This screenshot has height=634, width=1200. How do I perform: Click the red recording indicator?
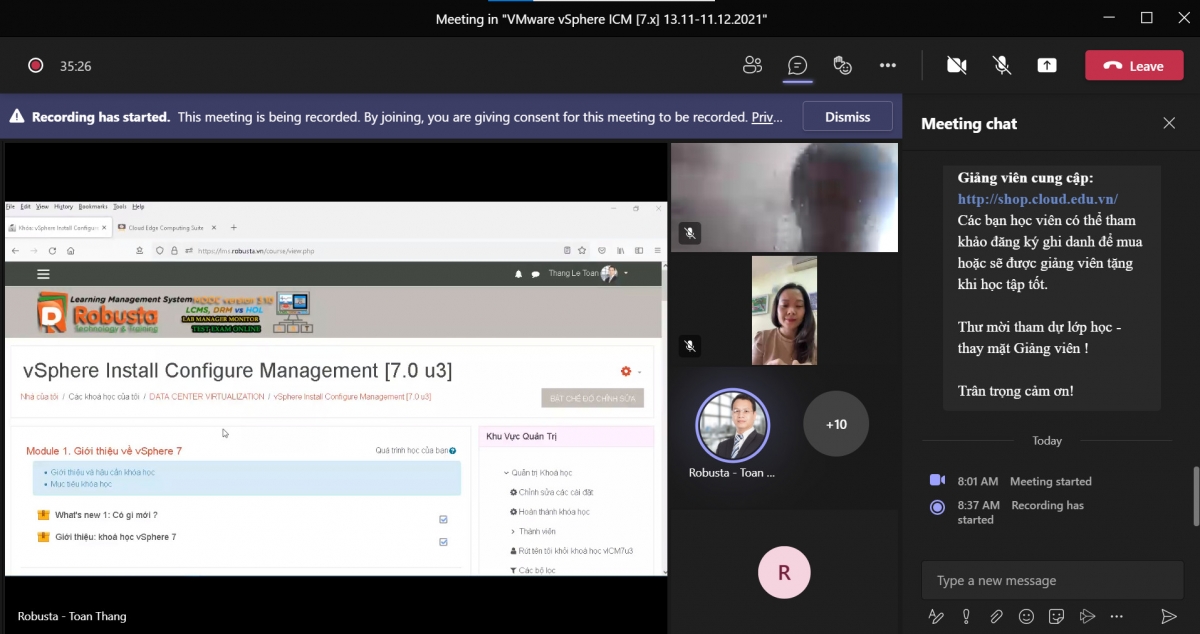coord(36,66)
